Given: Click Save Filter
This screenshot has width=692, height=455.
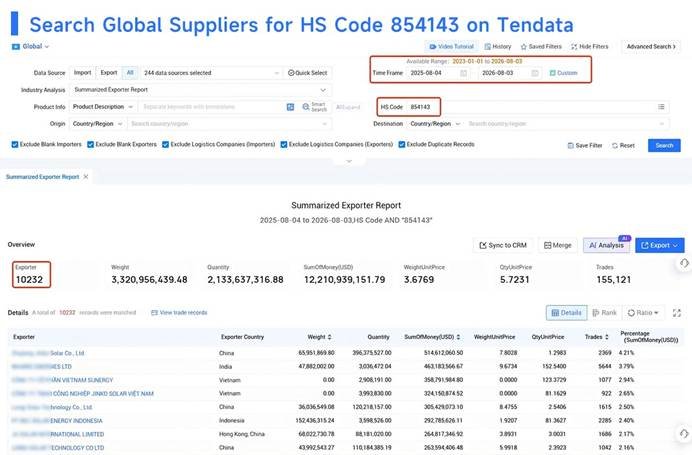Looking at the screenshot, I should point(585,145).
